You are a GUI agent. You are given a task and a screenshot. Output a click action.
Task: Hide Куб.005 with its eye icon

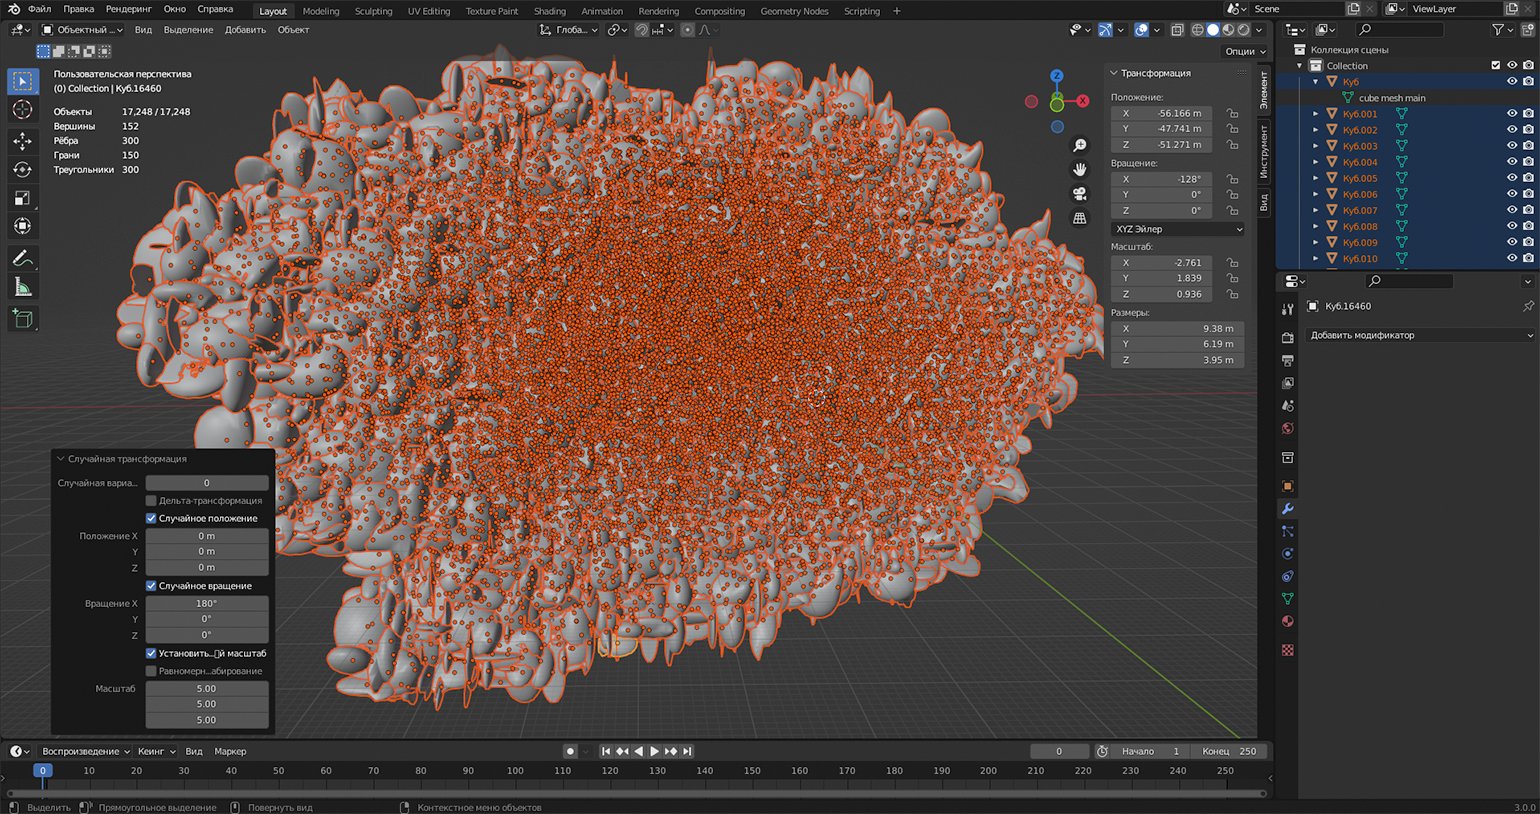pos(1512,178)
